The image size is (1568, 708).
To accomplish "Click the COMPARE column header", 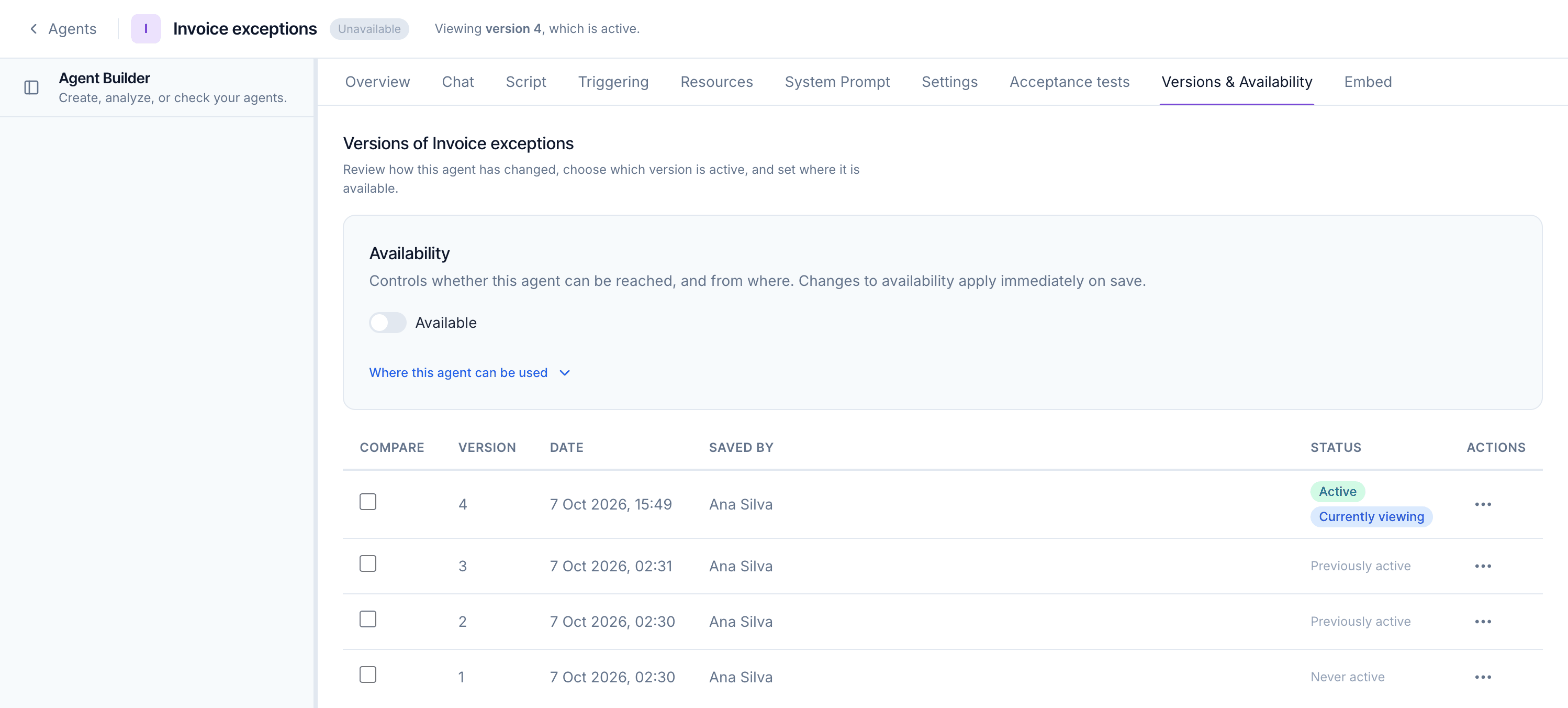I will point(392,448).
